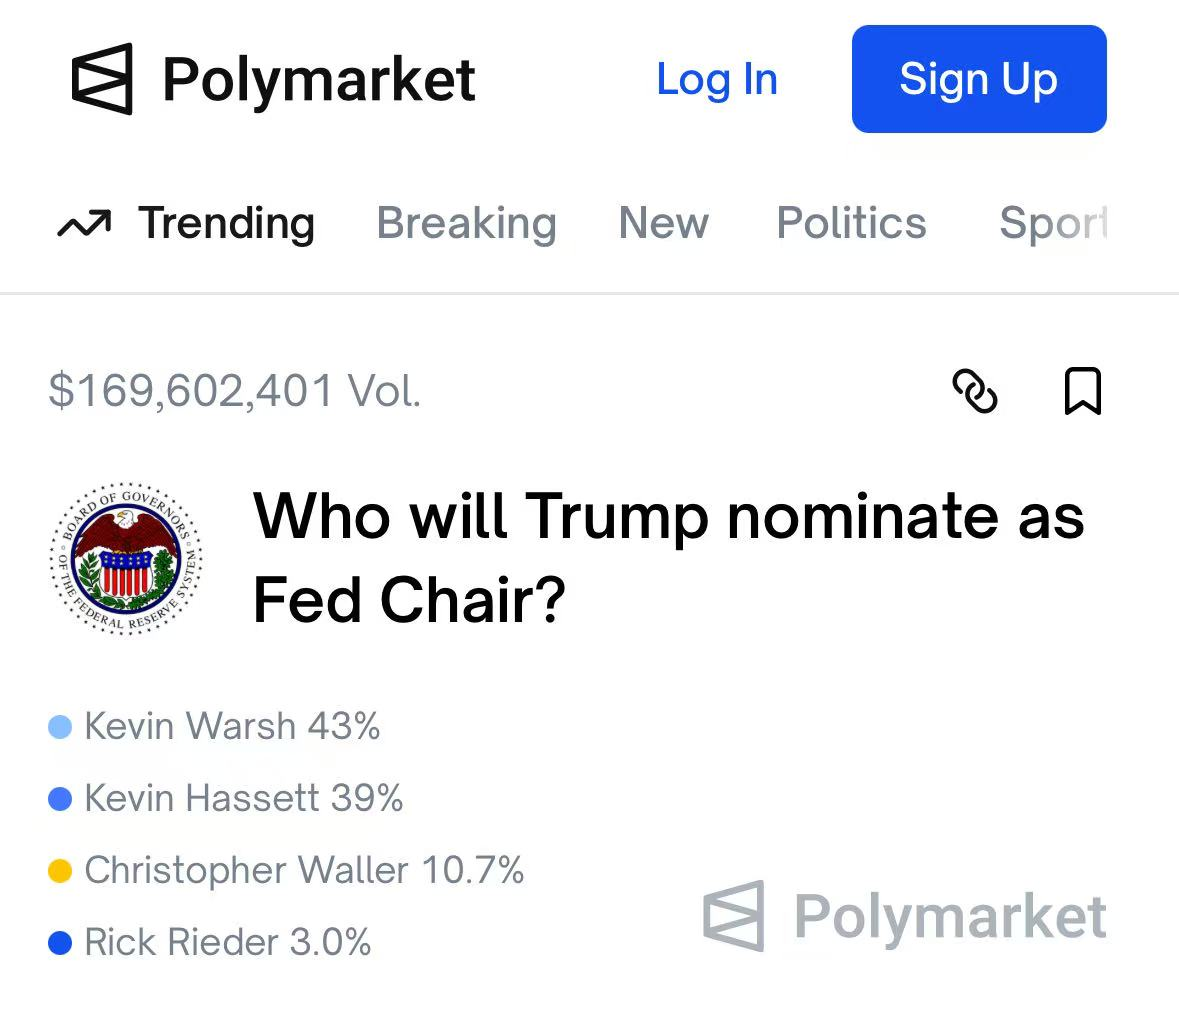Select the Kevin Warsh 43% outcome
Image resolution: width=1179 pixels, height=1022 pixels.
(232, 726)
